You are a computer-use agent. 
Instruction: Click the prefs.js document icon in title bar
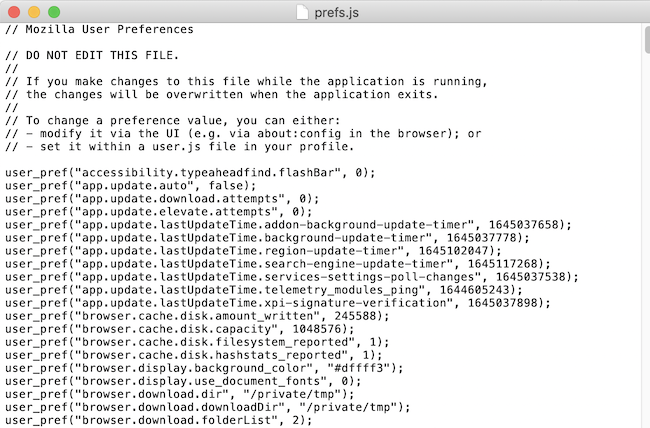coord(304,12)
